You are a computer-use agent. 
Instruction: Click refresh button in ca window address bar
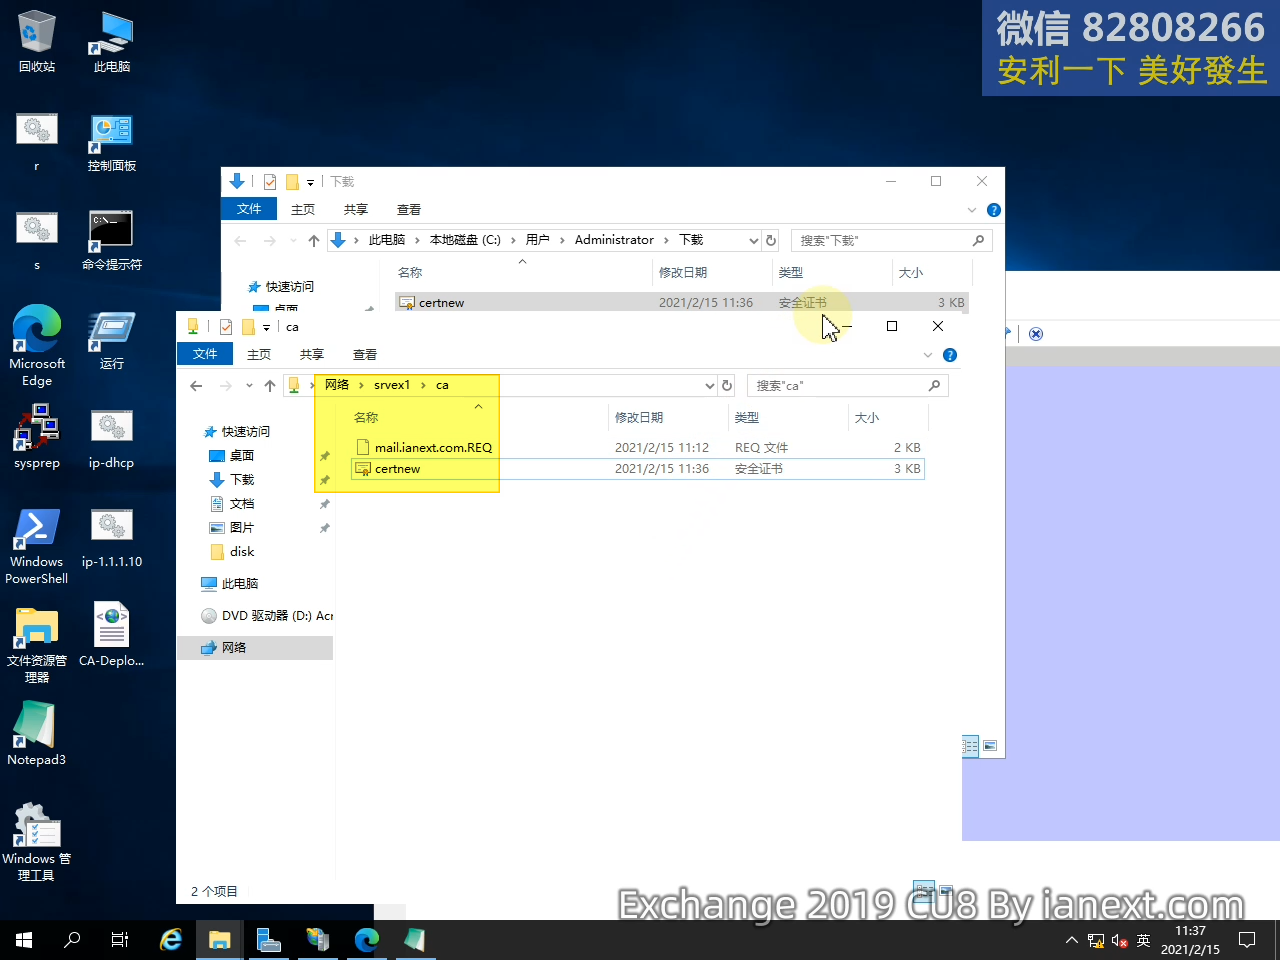click(x=727, y=386)
